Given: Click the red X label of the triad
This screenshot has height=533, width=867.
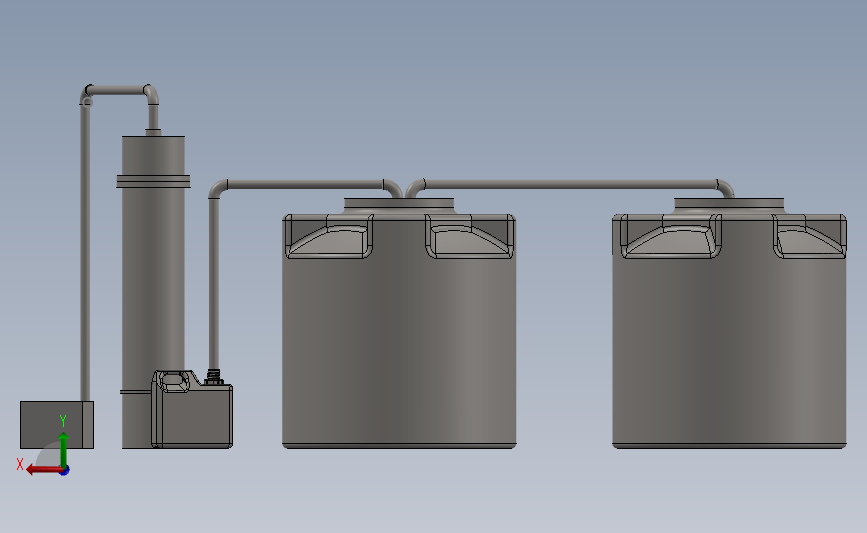Looking at the screenshot, I should [x=20, y=464].
